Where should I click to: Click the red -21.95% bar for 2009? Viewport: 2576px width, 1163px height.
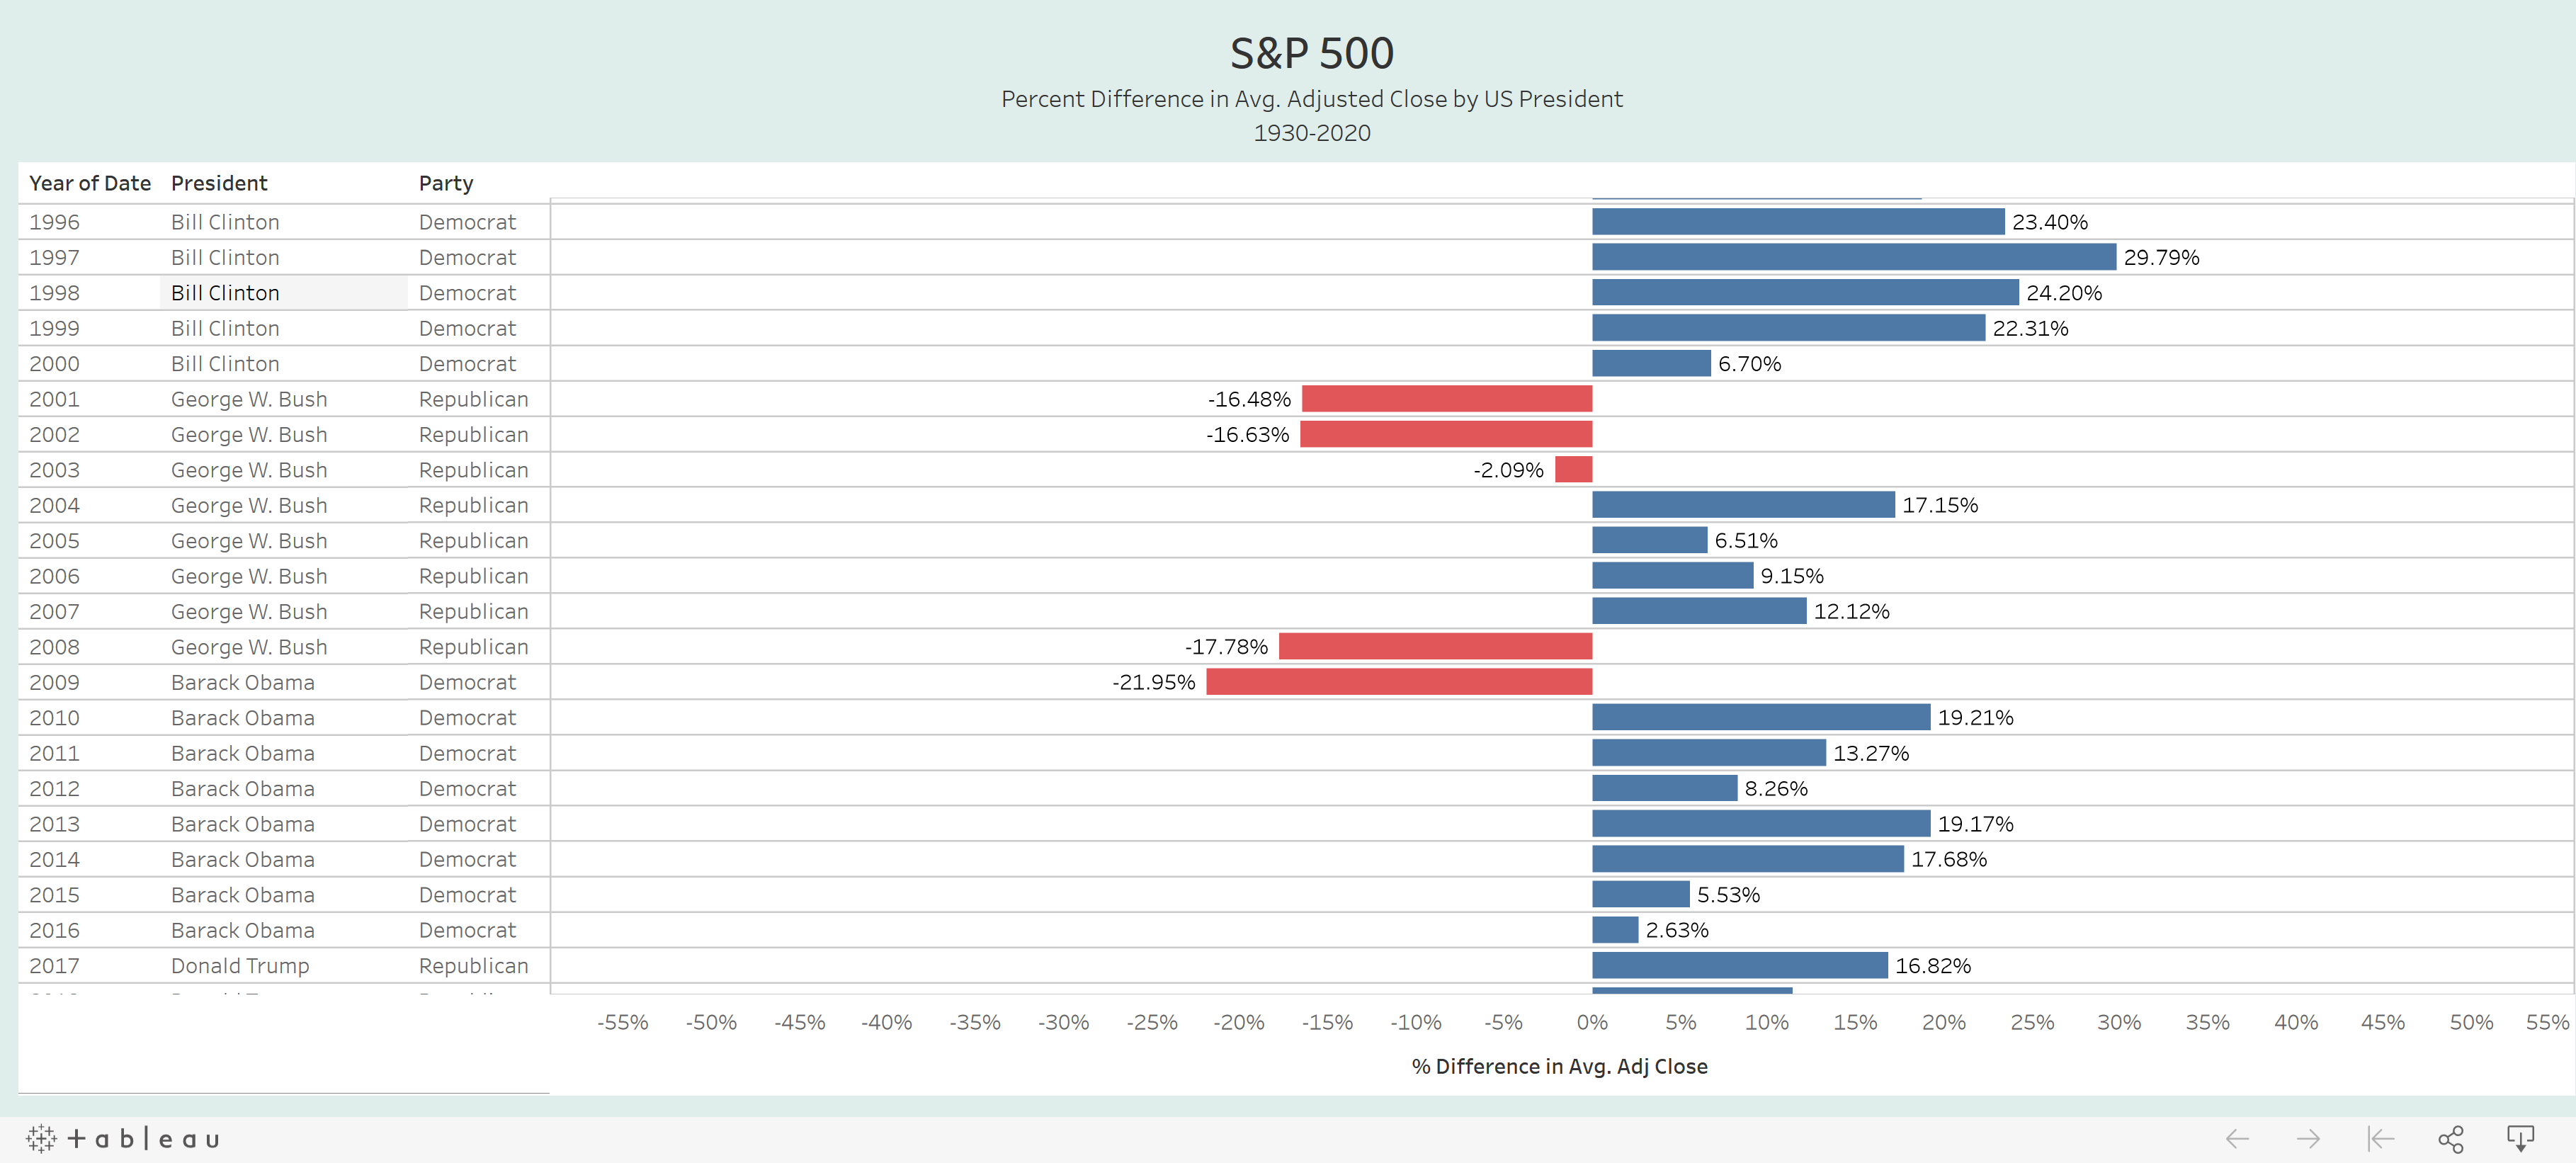point(1399,682)
